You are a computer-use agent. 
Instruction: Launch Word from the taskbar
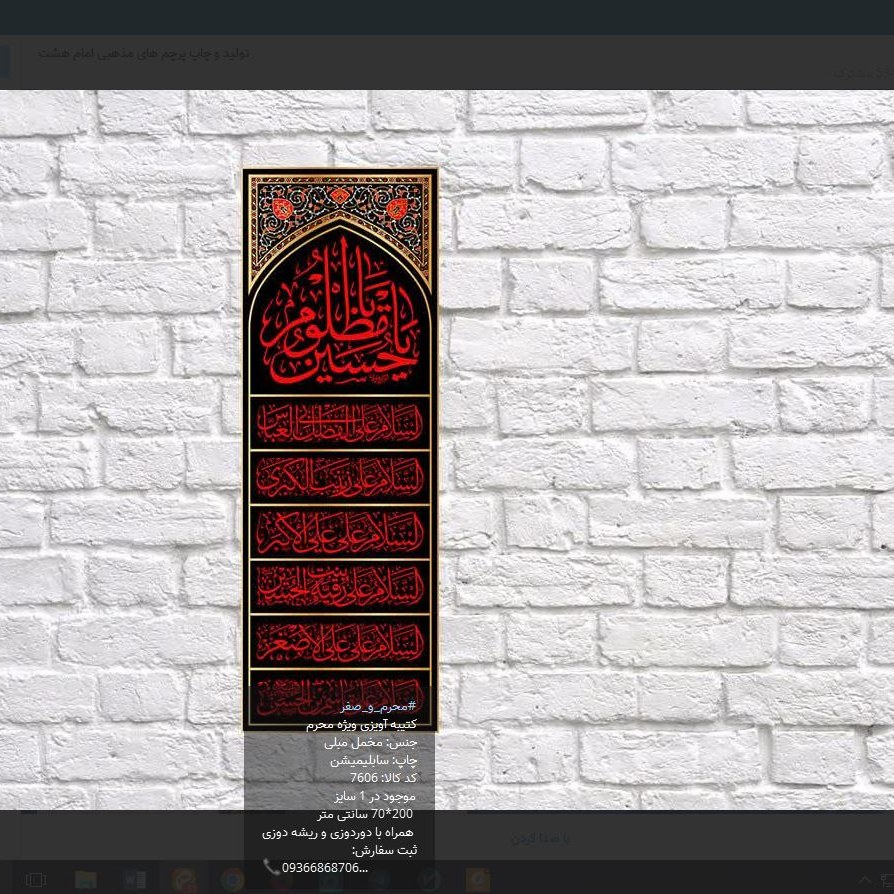(135, 880)
